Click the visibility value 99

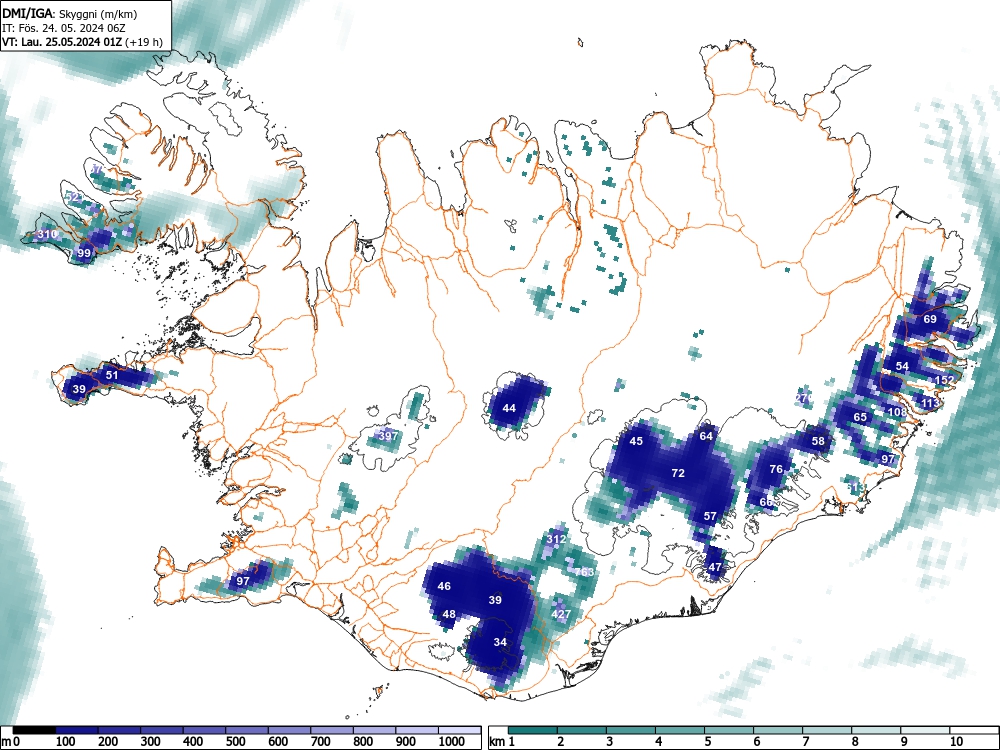coord(84,253)
